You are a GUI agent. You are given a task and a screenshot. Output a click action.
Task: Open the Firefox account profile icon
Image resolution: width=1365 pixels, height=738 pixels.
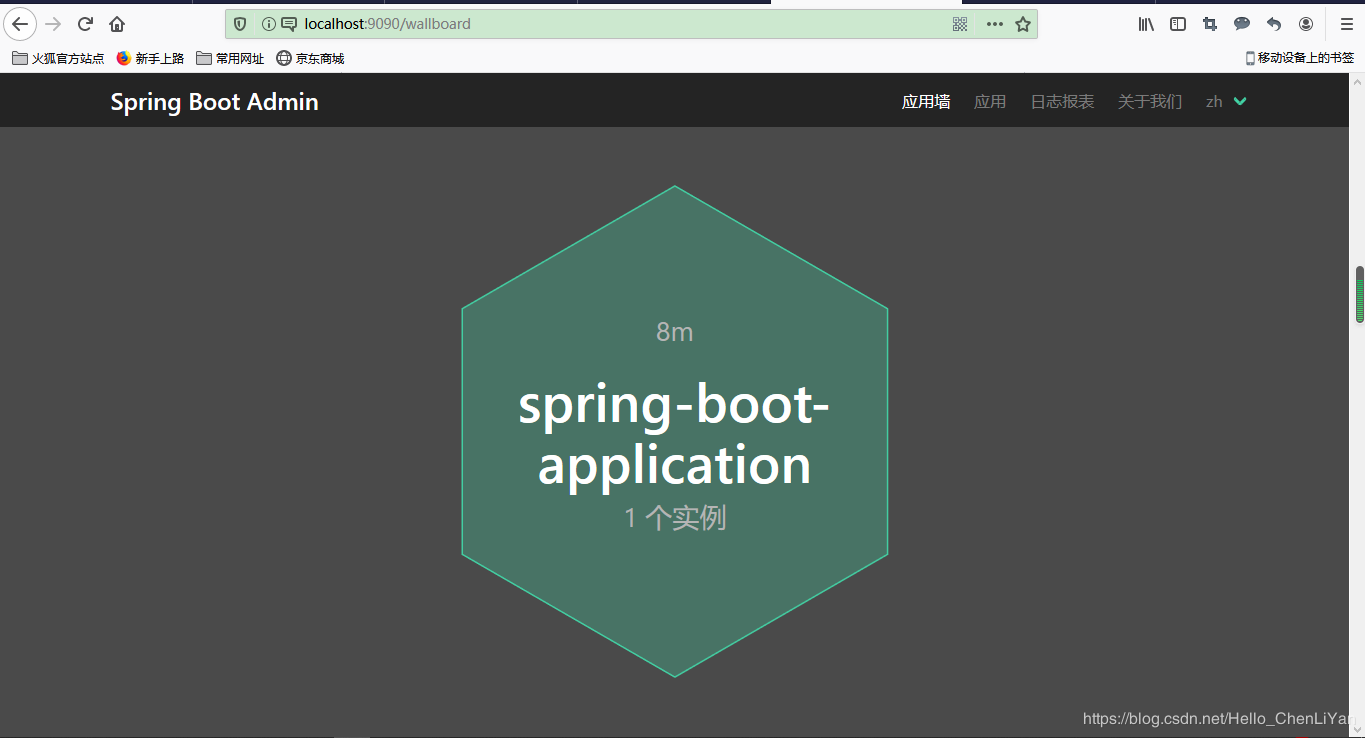pos(1305,23)
